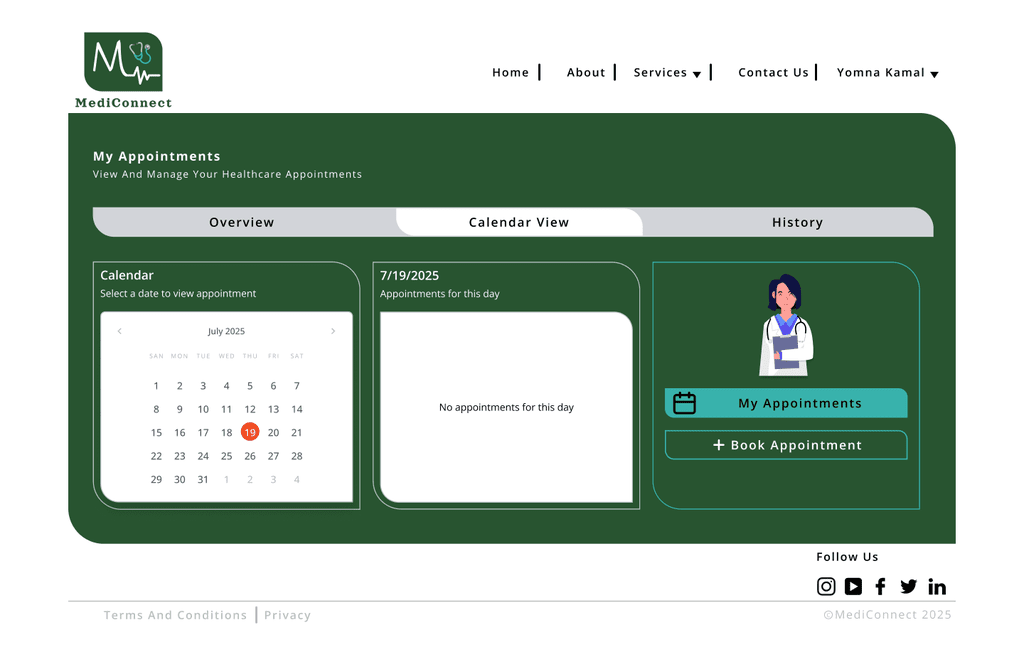1024x652 pixels.
Task: Open the Home nav item
Action: [x=510, y=73]
